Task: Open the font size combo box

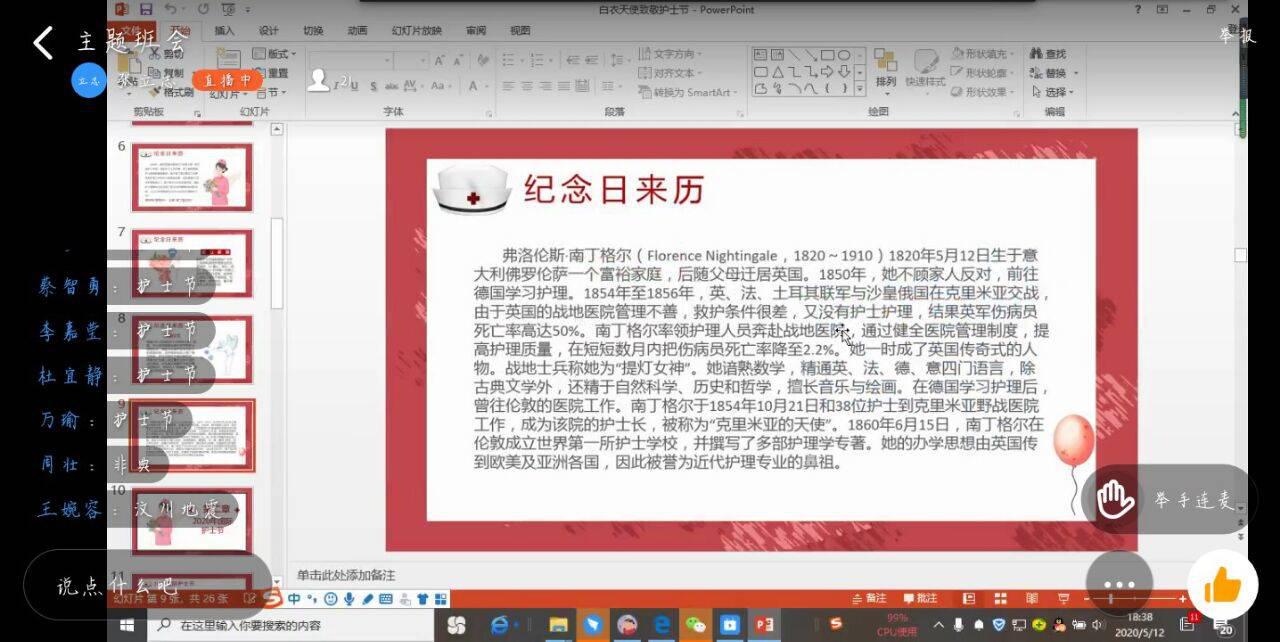Action: tap(410, 61)
